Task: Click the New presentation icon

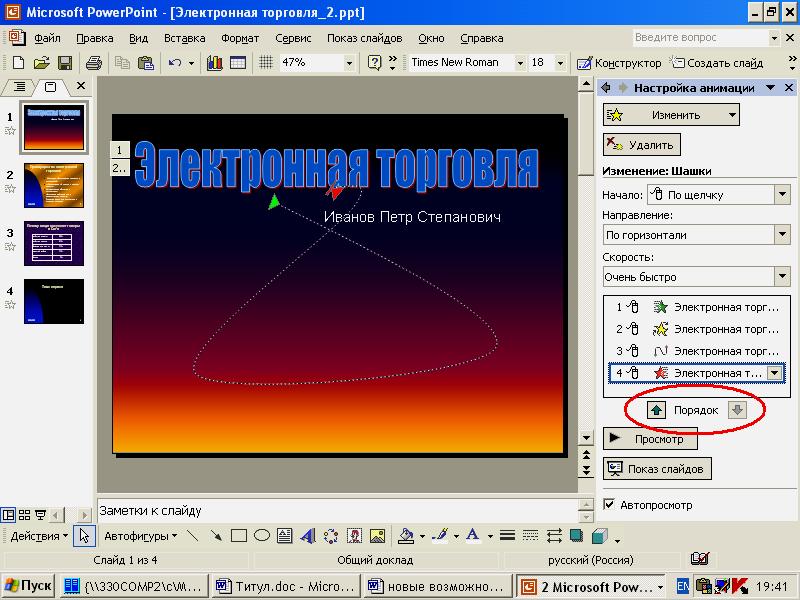Action: click(18, 63)
